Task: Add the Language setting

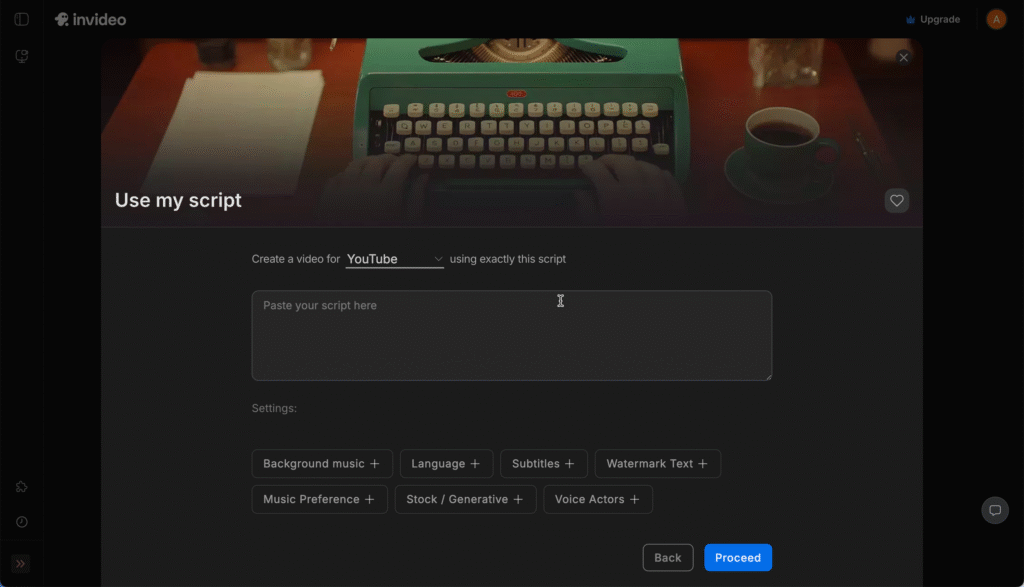Action: coord(446,464)
